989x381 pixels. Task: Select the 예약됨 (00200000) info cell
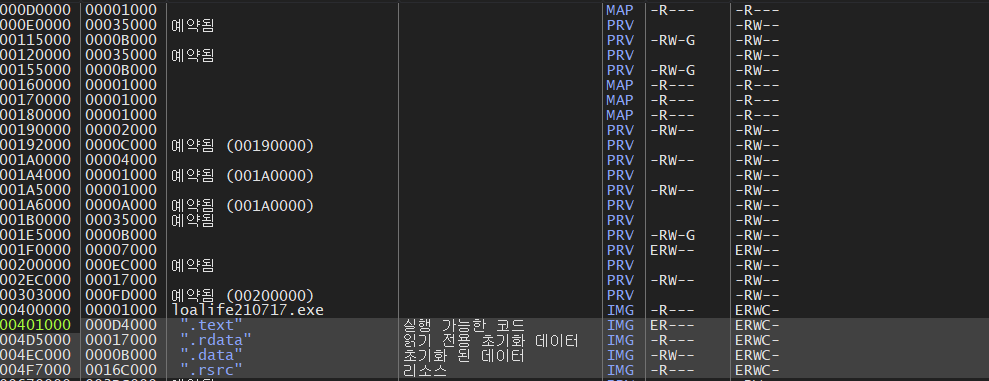(243, 295)
